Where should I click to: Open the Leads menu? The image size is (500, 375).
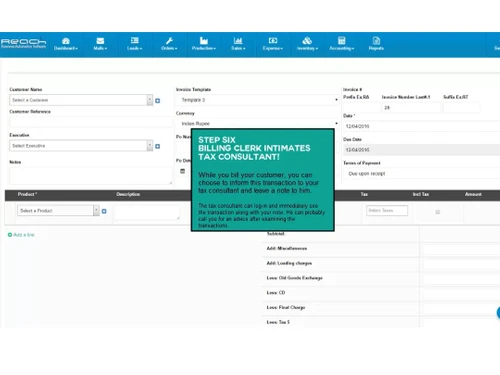coord(134,44)
